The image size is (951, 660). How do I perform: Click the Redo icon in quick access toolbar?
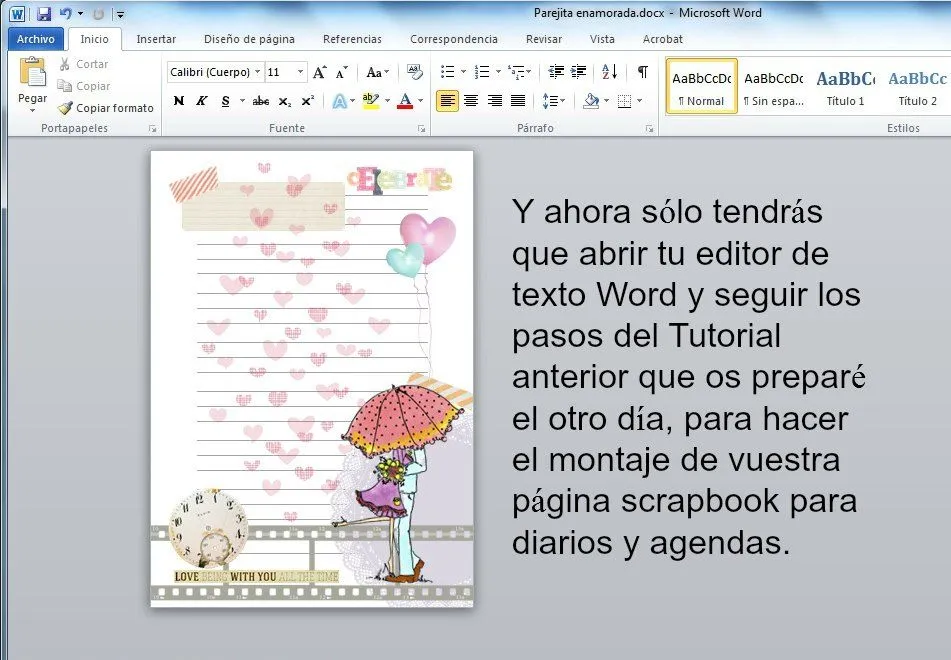(98, 13)
